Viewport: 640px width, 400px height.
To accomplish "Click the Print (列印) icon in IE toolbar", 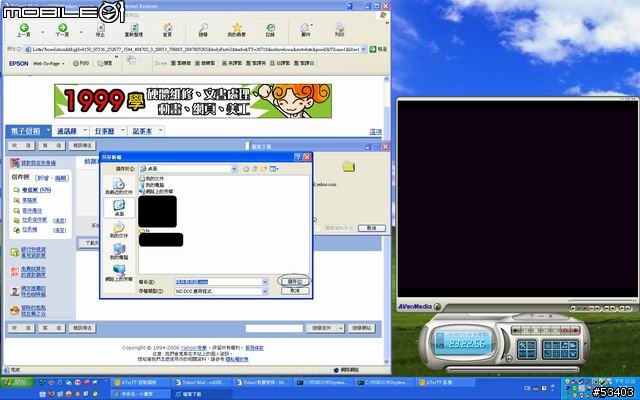I will tap(340, 30).
